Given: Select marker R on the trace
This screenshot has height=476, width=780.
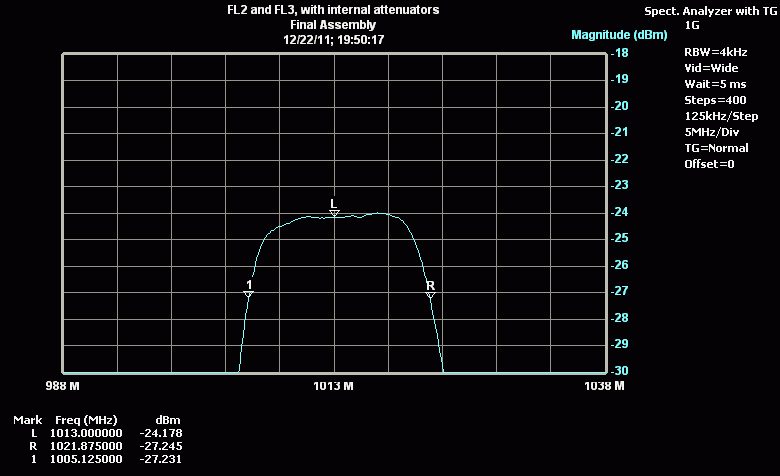Looking at the screenshot, I should point(431,289).
